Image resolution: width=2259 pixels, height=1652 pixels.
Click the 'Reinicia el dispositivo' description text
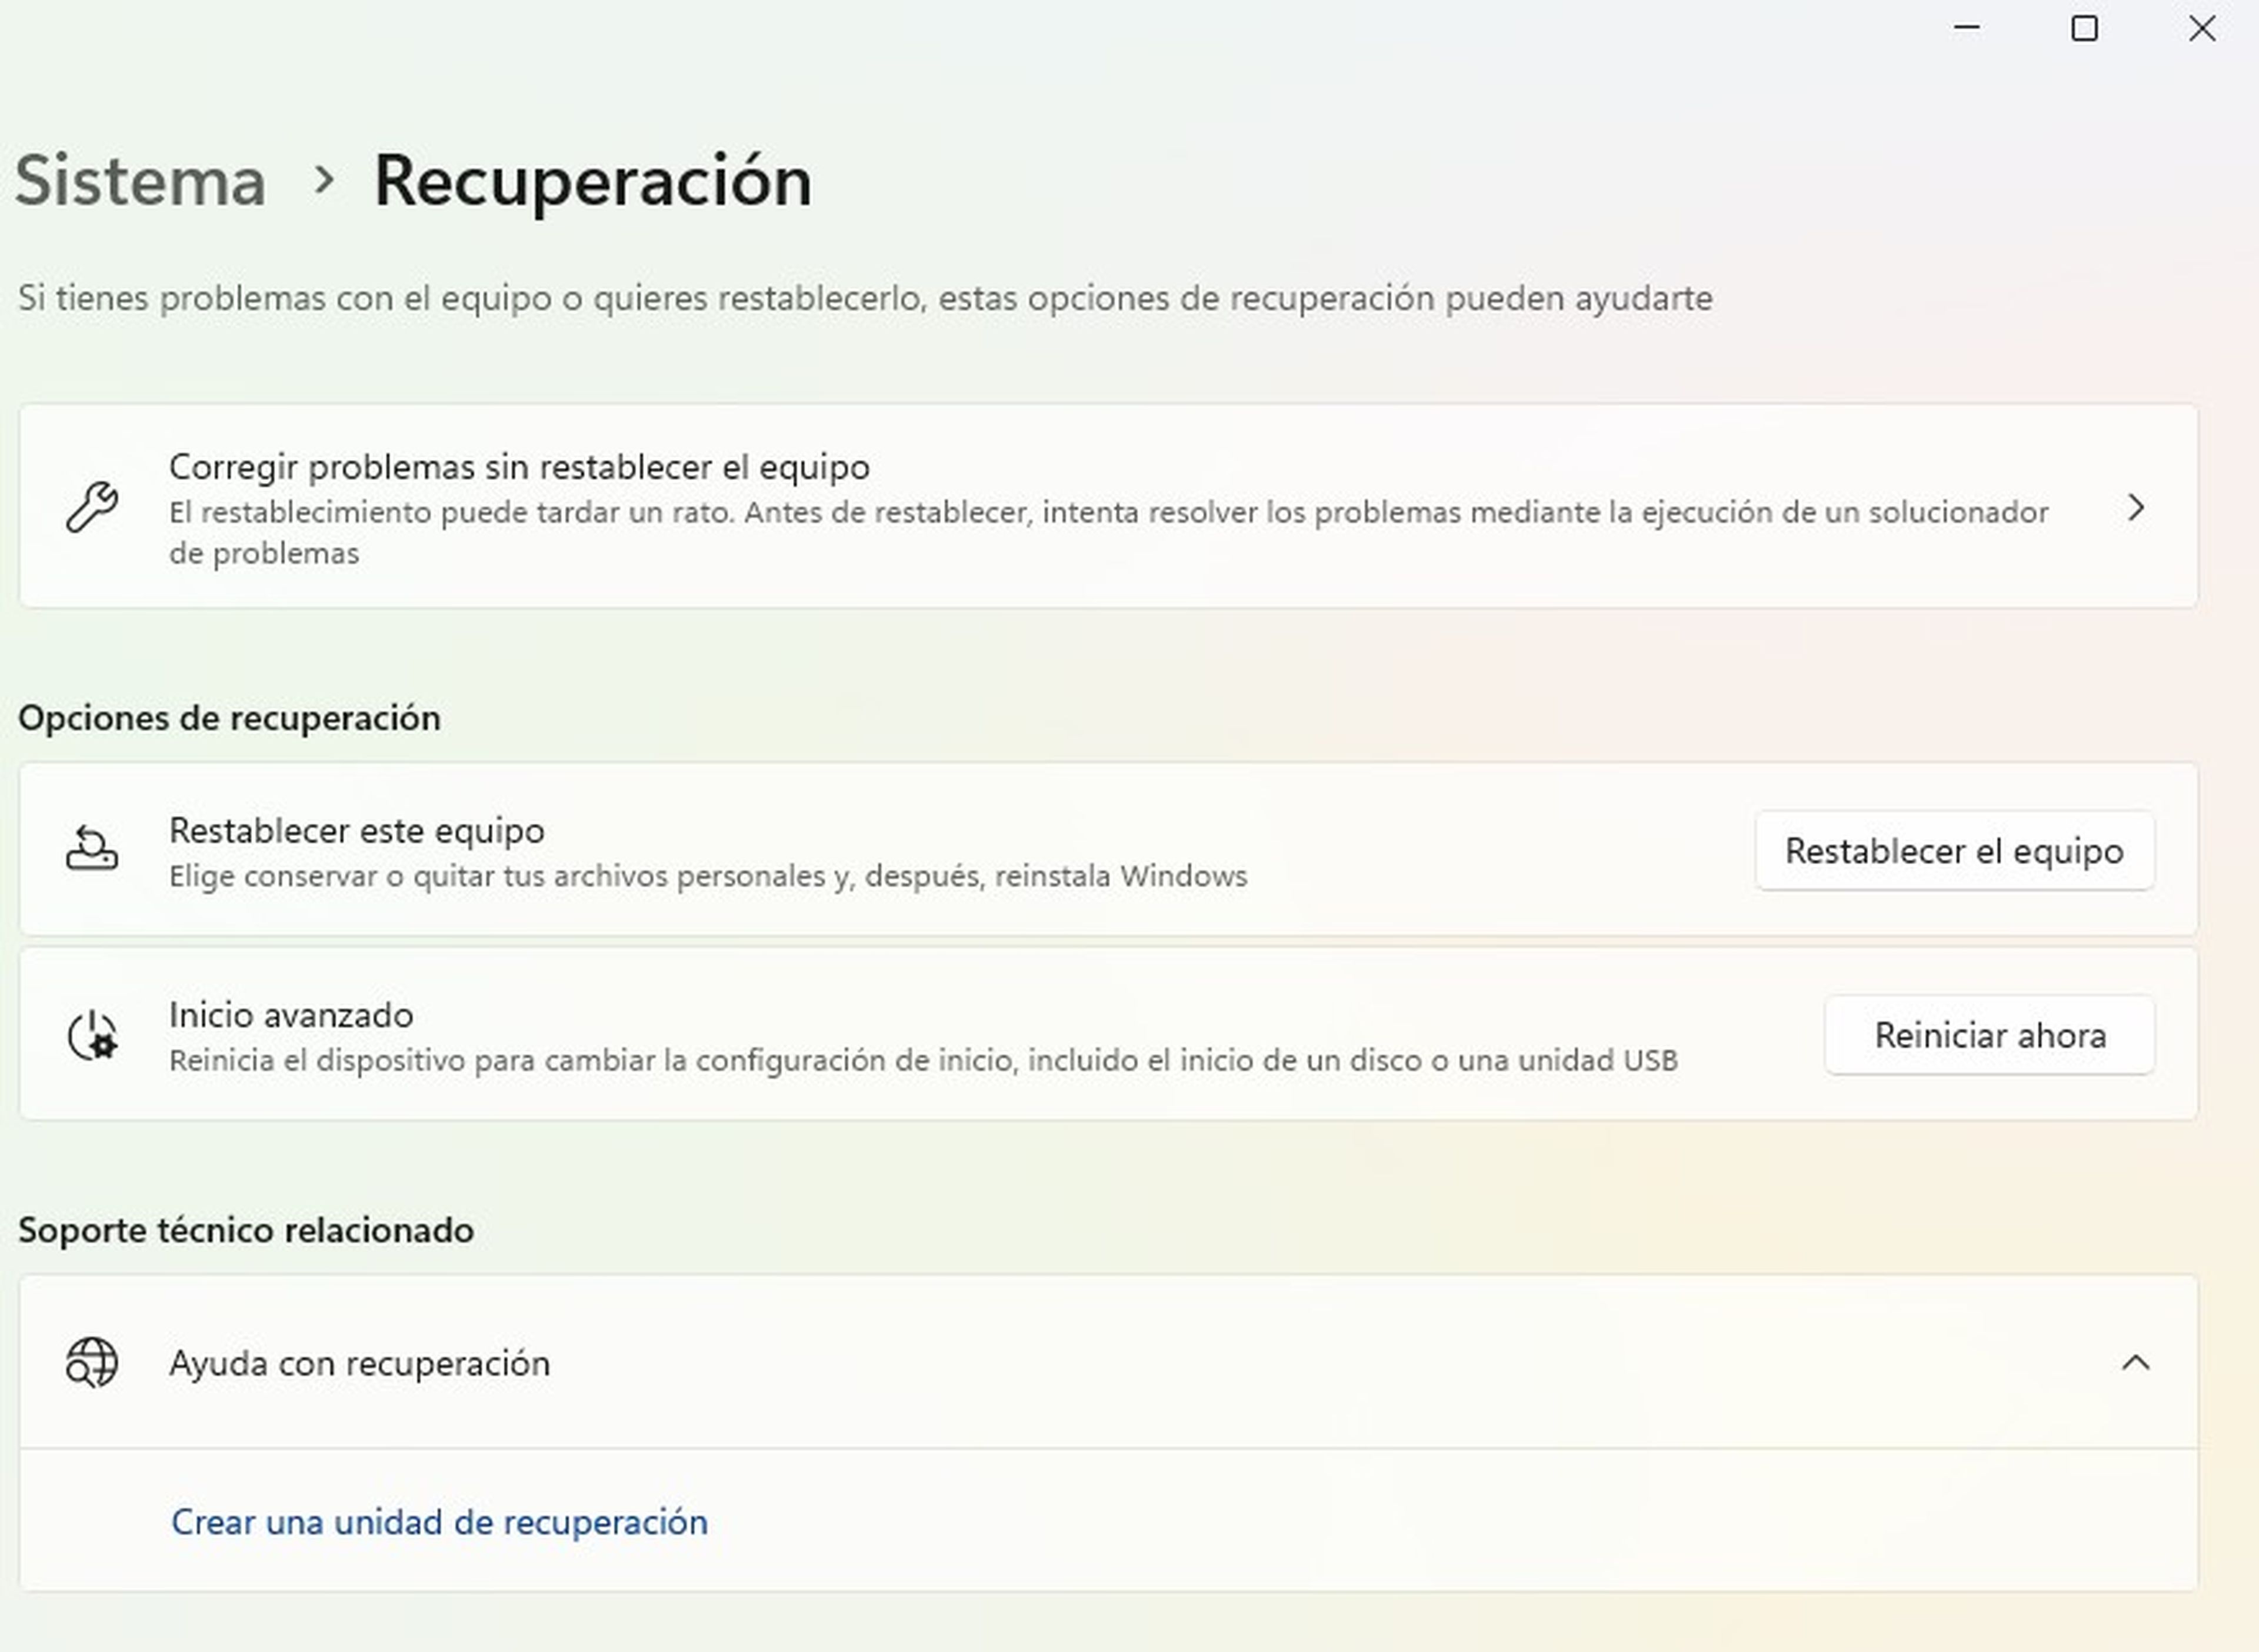(923, 1060)
